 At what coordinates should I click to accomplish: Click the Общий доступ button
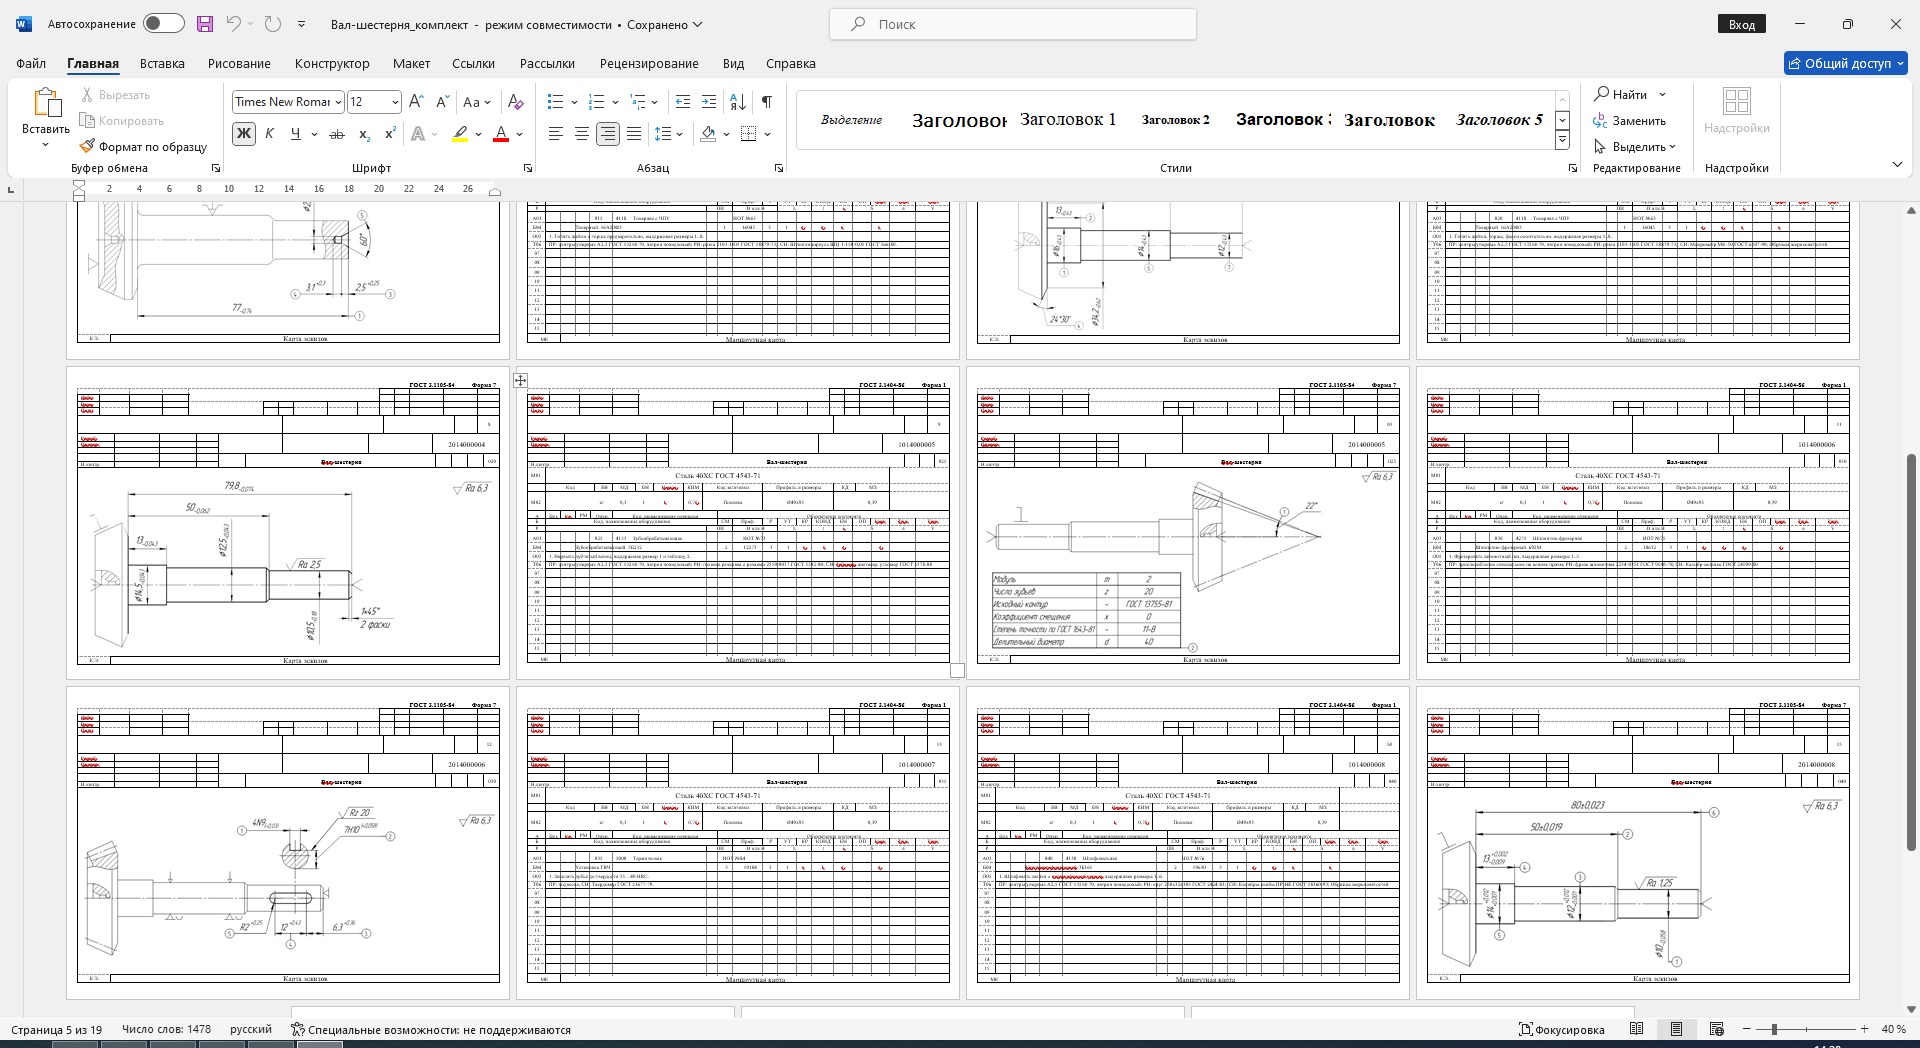1846,63
